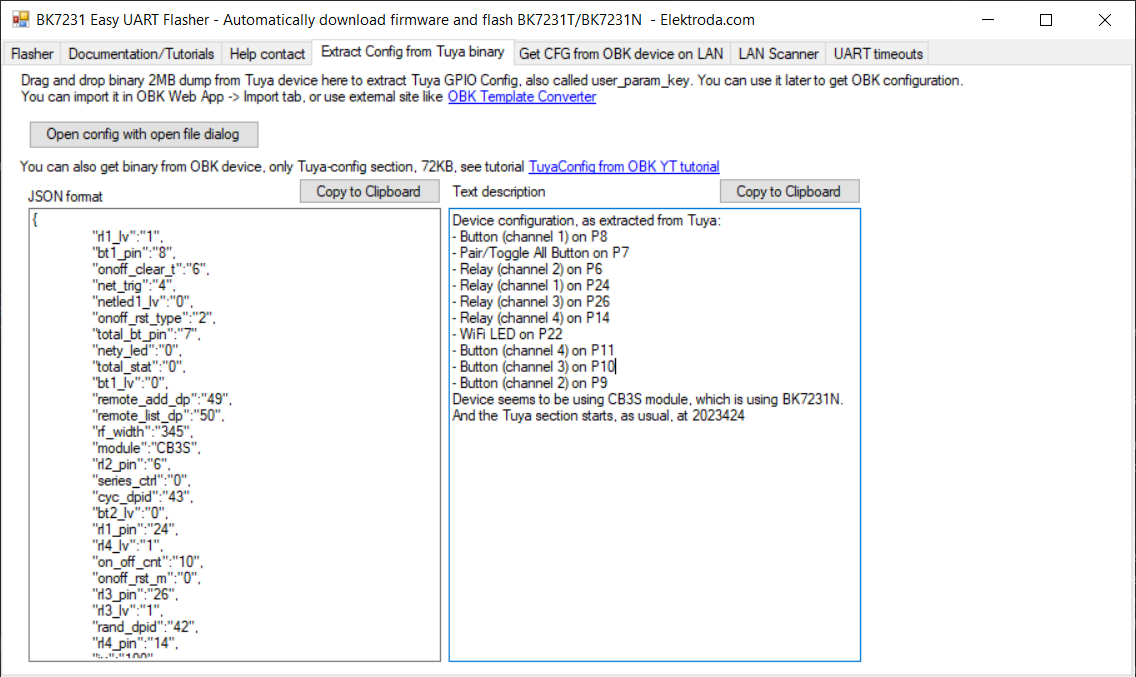Click 'Pair/Toggle All Button on P7' line
Screen dimensions: 1136x677
(540, 253)
